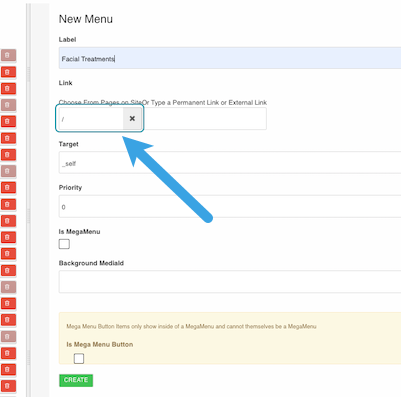Viewport: 401px width, 397px height.
Task: Click the Create button
Action: point(76,380)
